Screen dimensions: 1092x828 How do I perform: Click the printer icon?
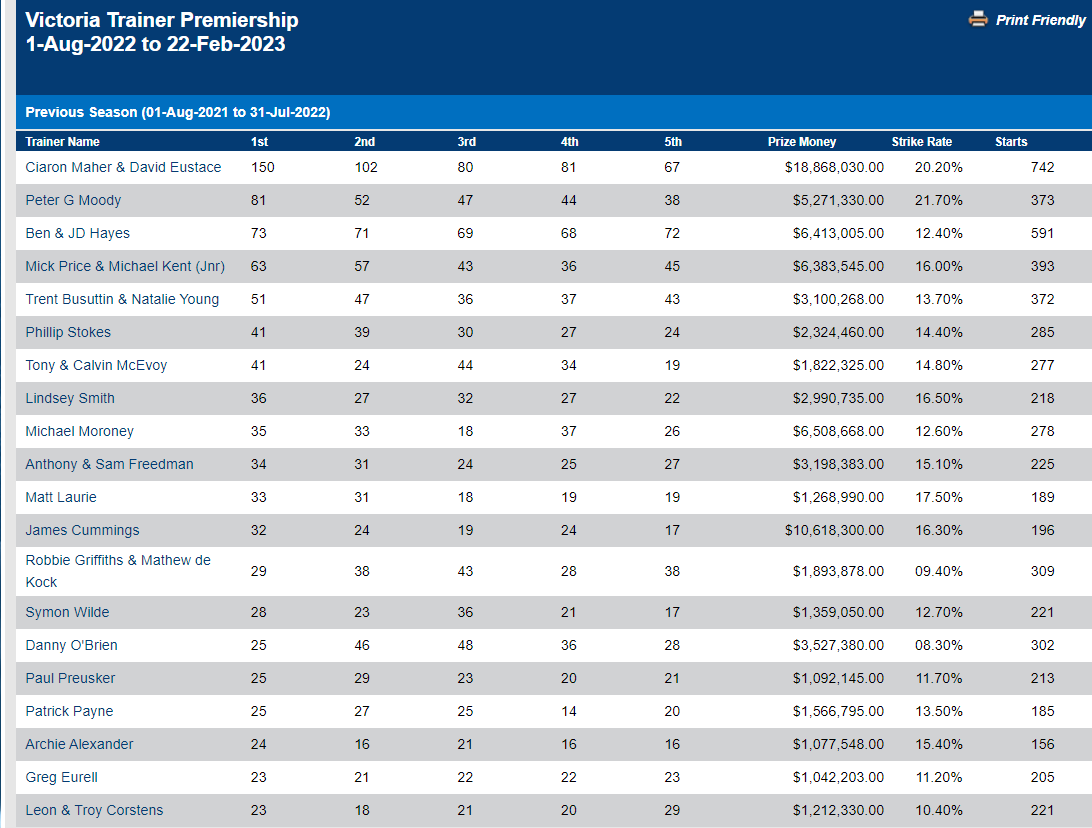(978, 19)
